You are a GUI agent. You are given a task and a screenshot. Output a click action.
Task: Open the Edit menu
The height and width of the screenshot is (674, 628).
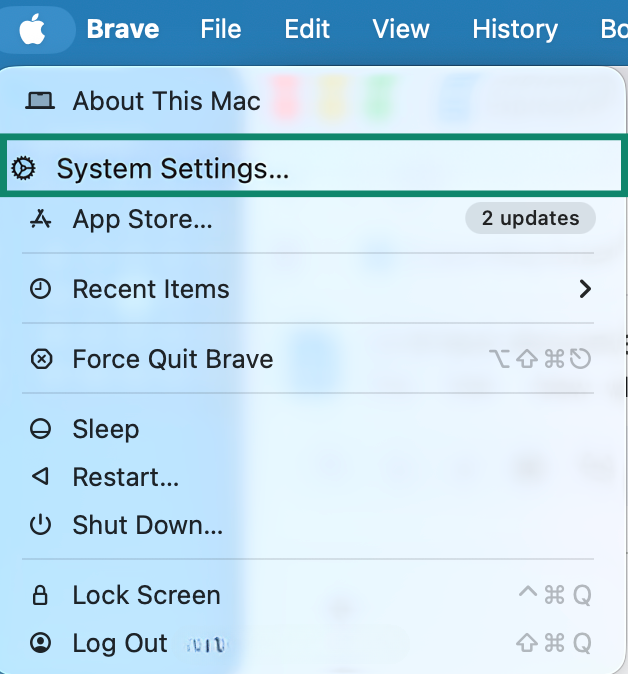point(307,28)
